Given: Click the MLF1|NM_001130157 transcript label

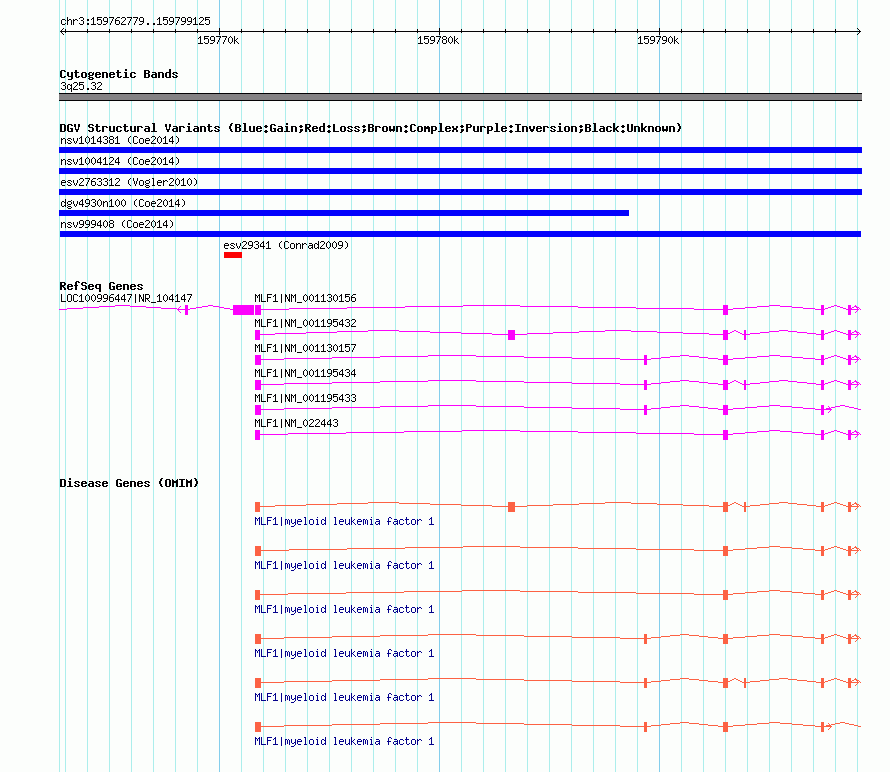Looking at the screenshot, I should coord(305,348).
